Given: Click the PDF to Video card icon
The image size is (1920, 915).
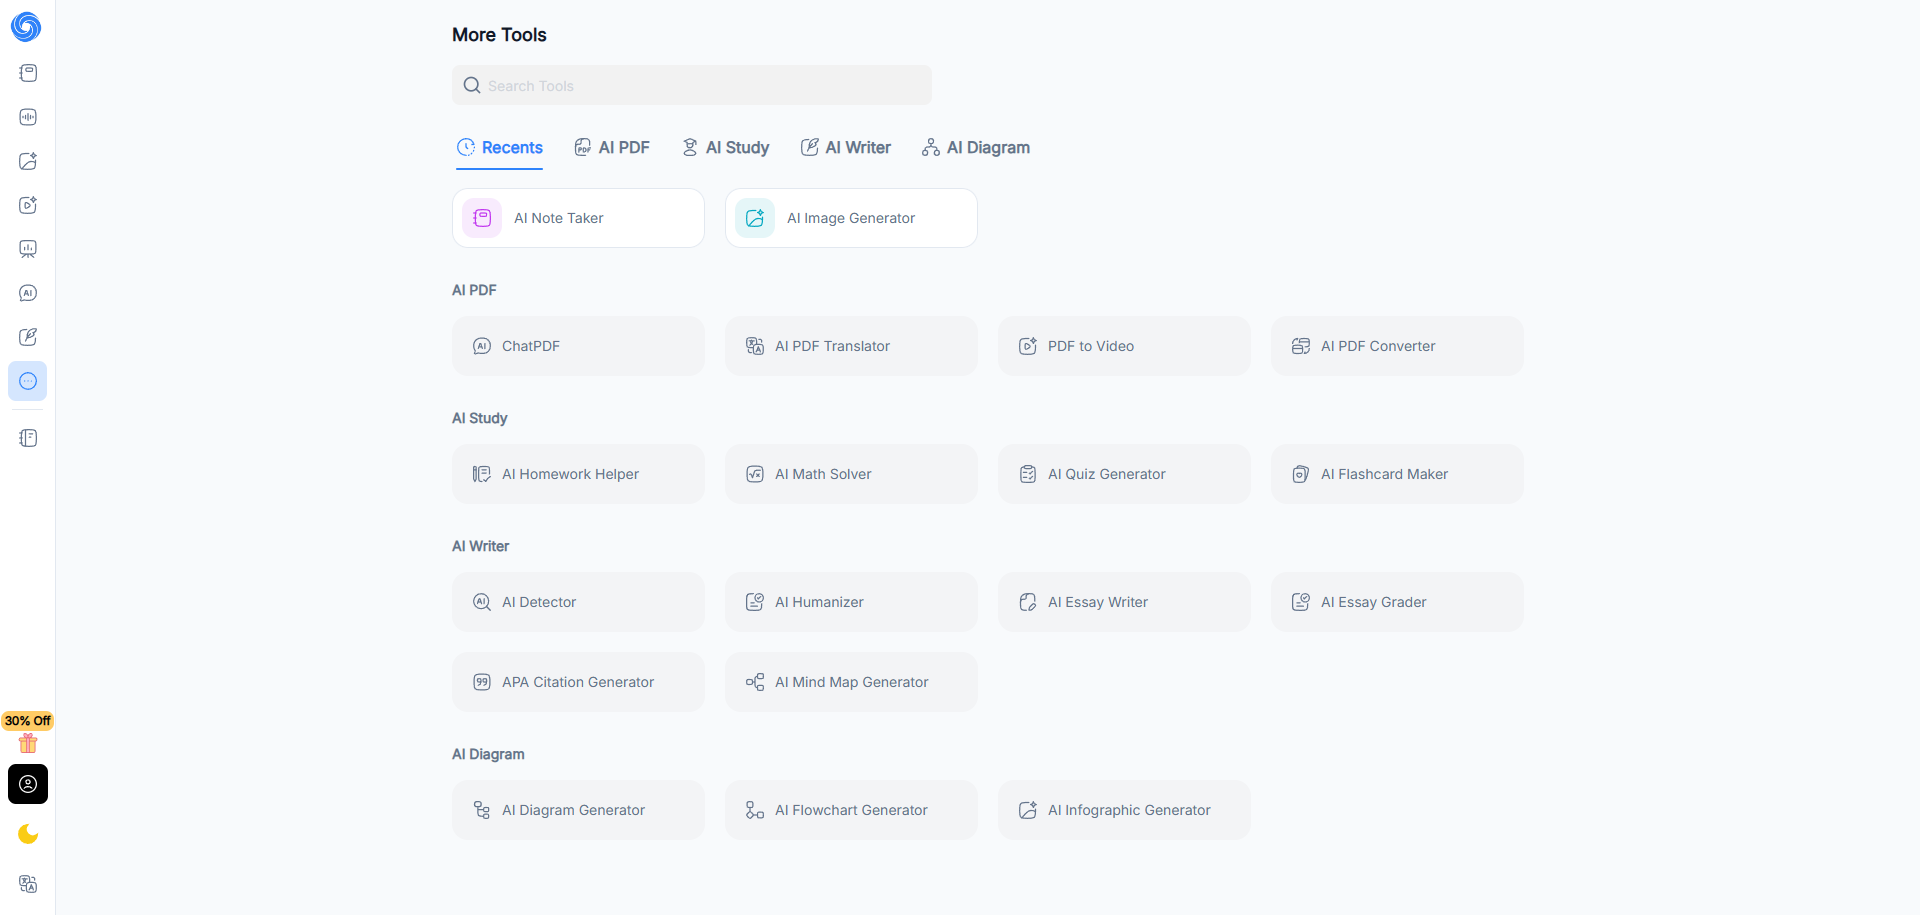Looking at the screenshot, I should (x=1028, y=346).
